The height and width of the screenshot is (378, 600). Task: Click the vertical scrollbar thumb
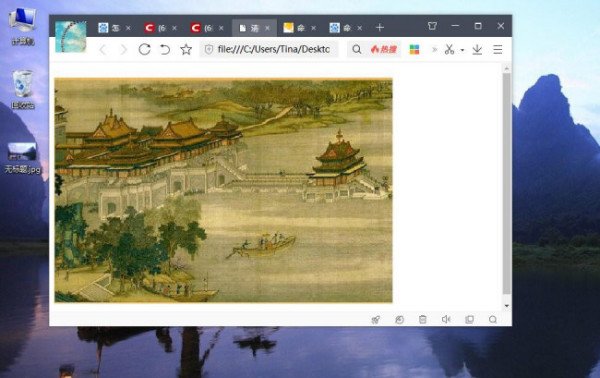coord(507,184)
